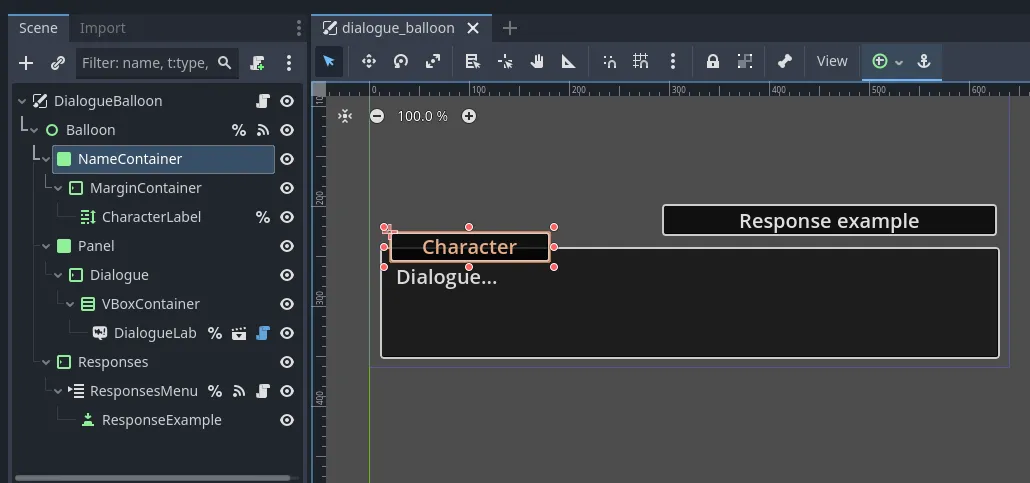Zoom in the canvas
This screenshot has width=1030, height=483.
coord(468,116)
